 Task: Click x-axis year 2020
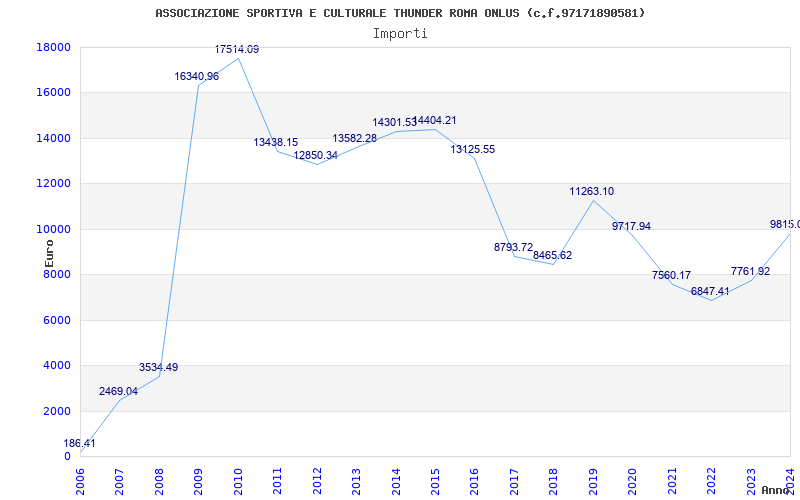(633, 481)
